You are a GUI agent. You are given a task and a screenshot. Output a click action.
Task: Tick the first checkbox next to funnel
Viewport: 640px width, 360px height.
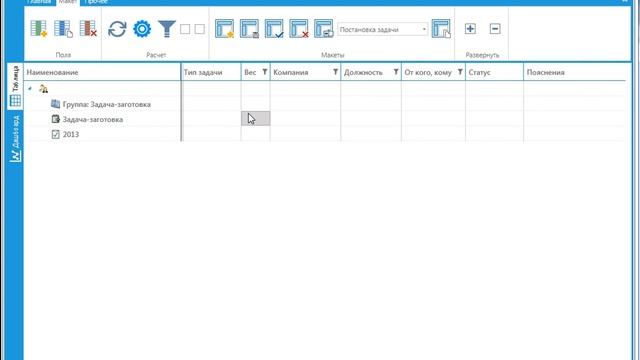185,29
